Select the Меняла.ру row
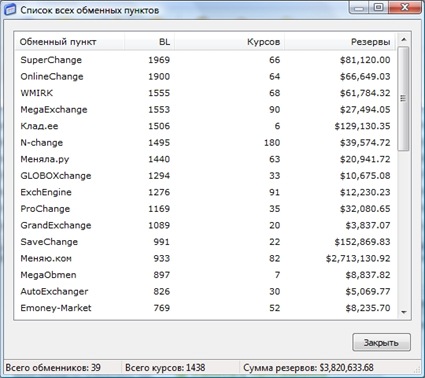Image resolution: width=425 pixels, height=378 pixels. 205,159
